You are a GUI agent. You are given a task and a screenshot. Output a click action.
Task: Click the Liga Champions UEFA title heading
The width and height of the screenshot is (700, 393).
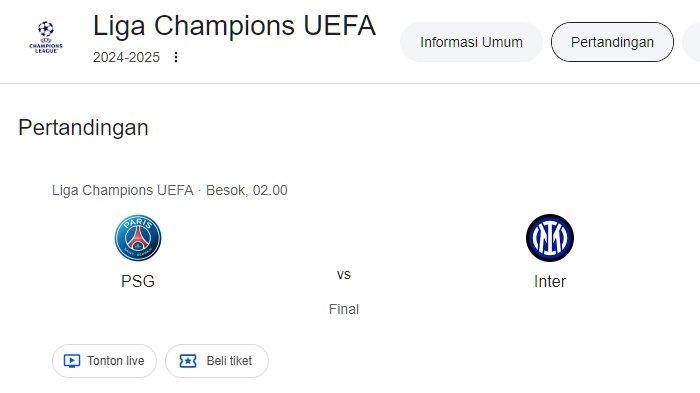[x=234, y=26]
